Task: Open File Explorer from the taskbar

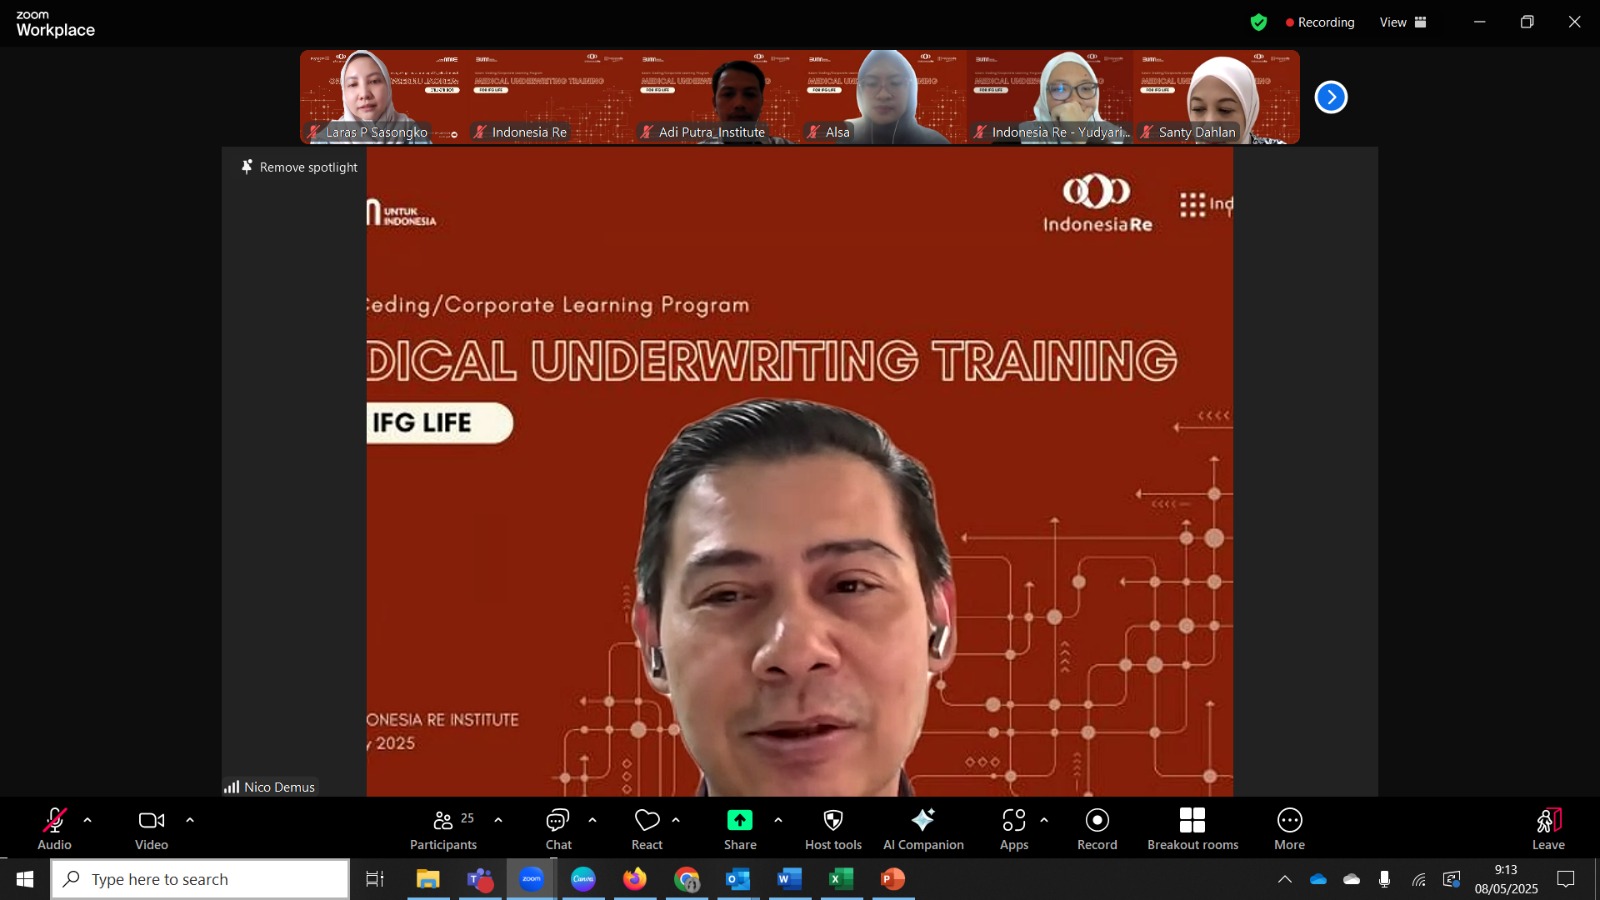Action: [x=428, y=879]
